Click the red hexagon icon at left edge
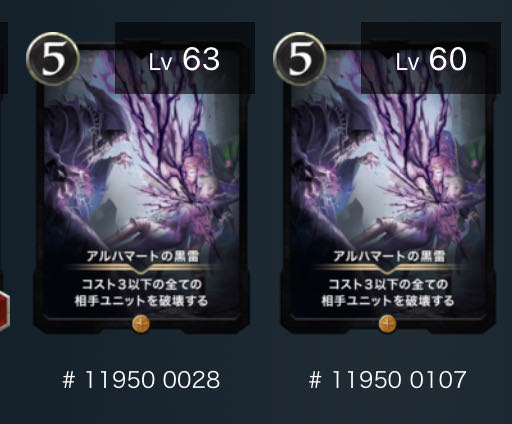Image resolution: width=512 pixels, height=424 pixels. pyautogui.click(x=4, y=310)
